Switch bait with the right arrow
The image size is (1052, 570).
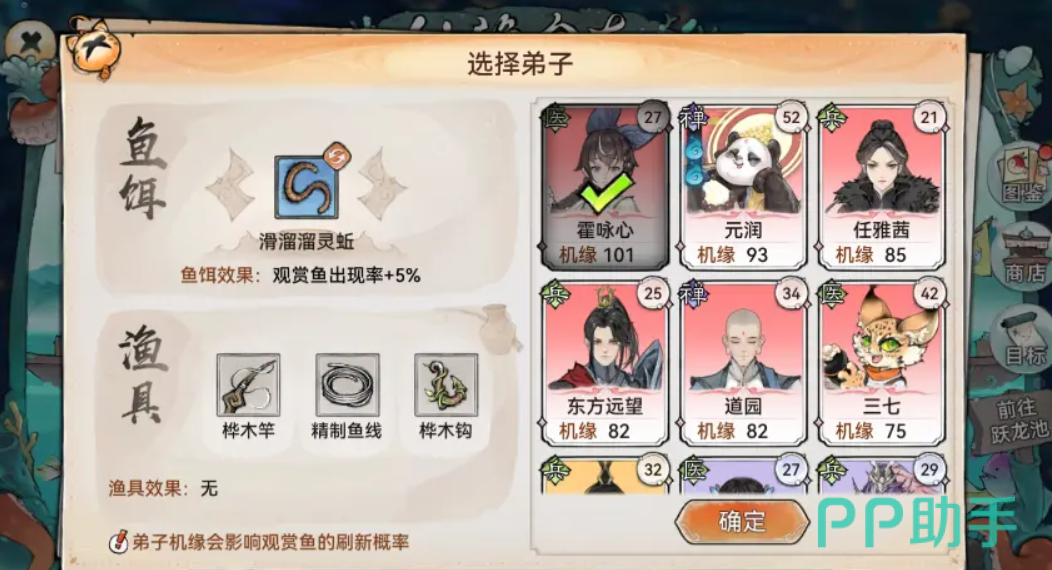[x=382, y=184]
